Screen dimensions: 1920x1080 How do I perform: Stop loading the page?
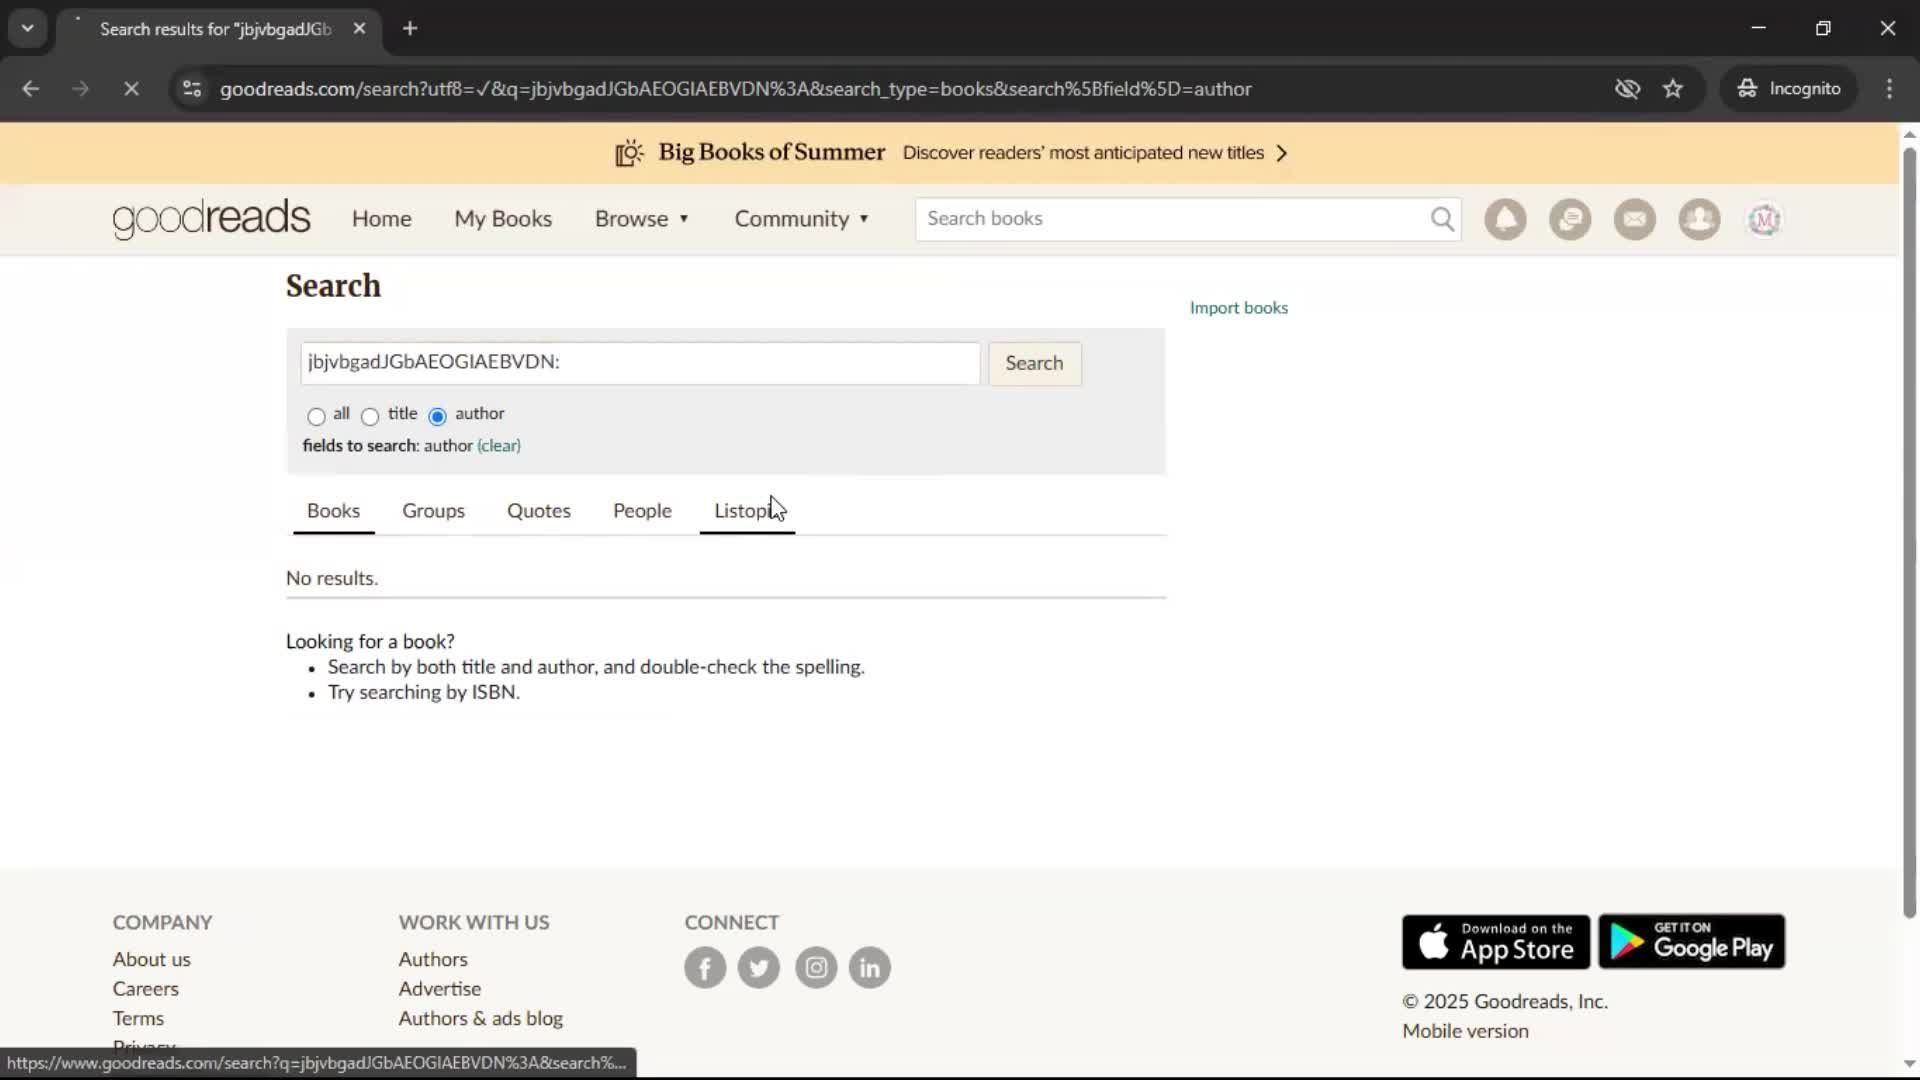[131, 89]
